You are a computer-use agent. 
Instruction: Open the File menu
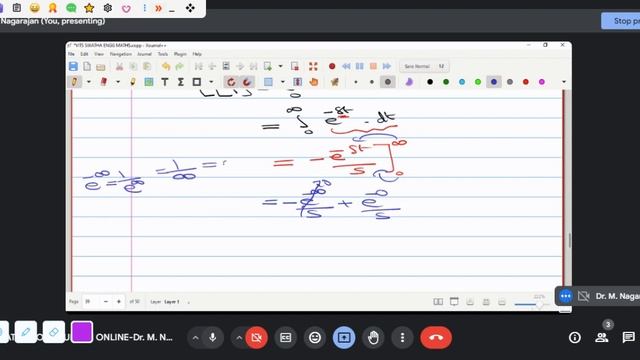(x=71, y=54)
